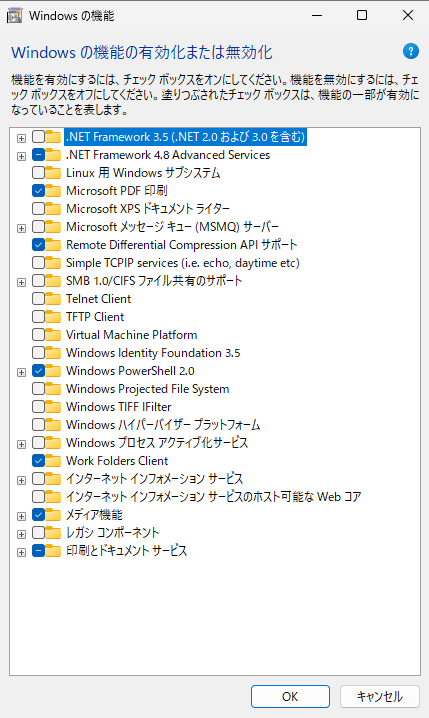Uncheck Work Folders Client checkbox
The height and width of the screenshot is (718, 429).
[38, 461]
